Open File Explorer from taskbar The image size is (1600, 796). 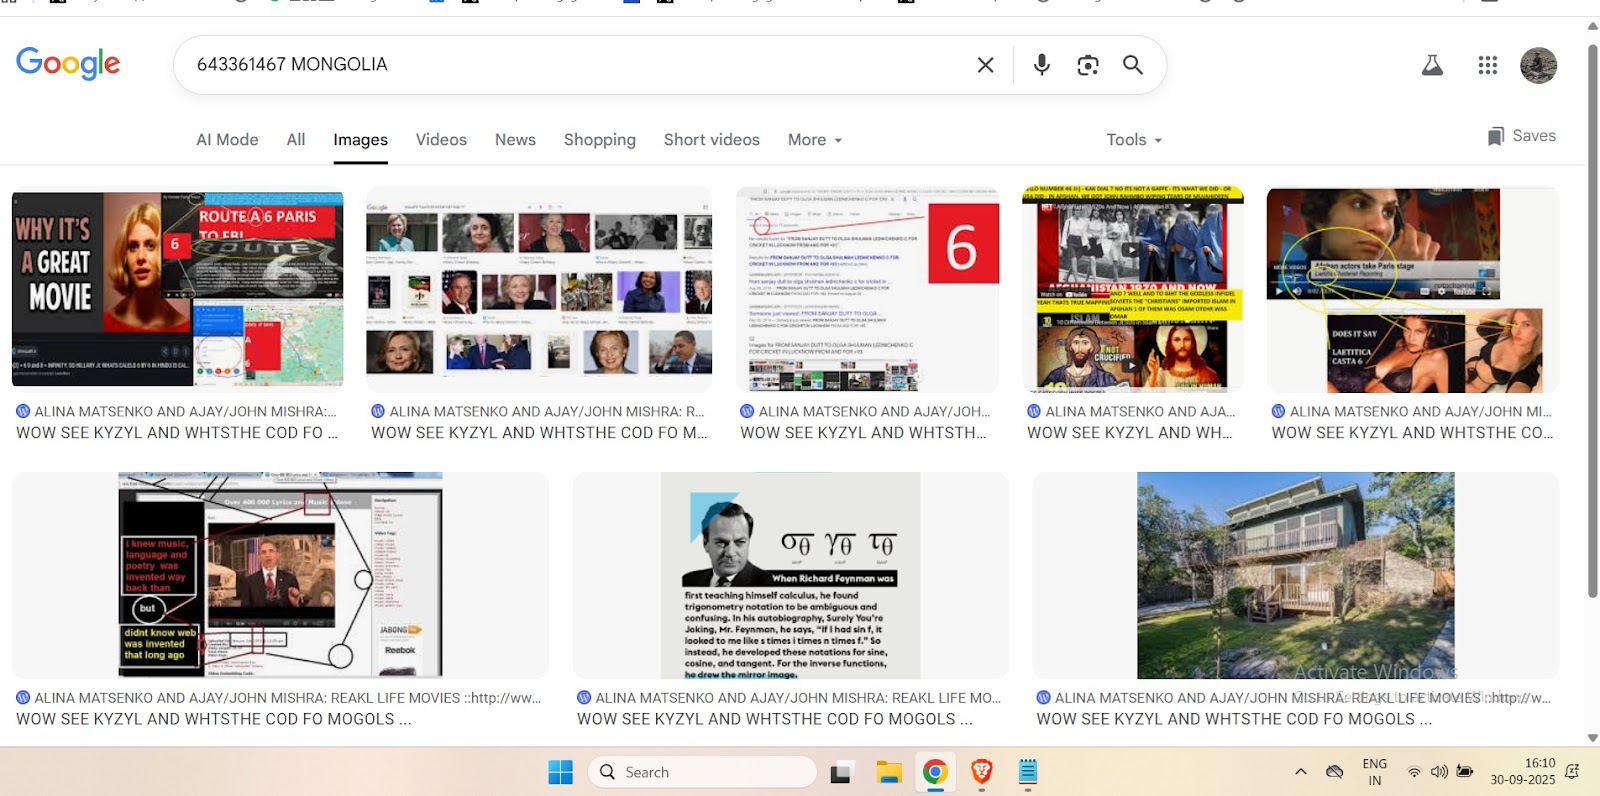click(x=888, y=771)
